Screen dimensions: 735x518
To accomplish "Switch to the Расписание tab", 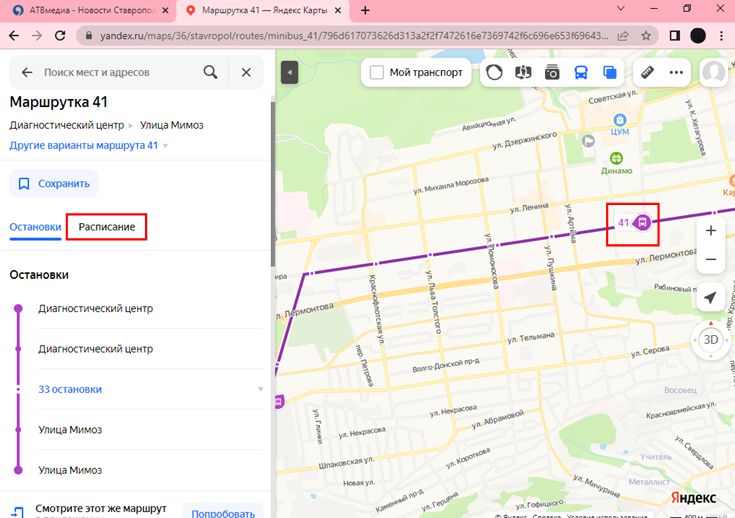I will tap(107, 227).
